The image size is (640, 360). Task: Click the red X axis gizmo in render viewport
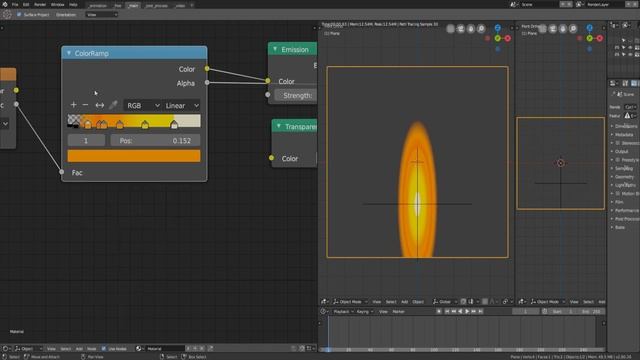(x=508, y=38)
